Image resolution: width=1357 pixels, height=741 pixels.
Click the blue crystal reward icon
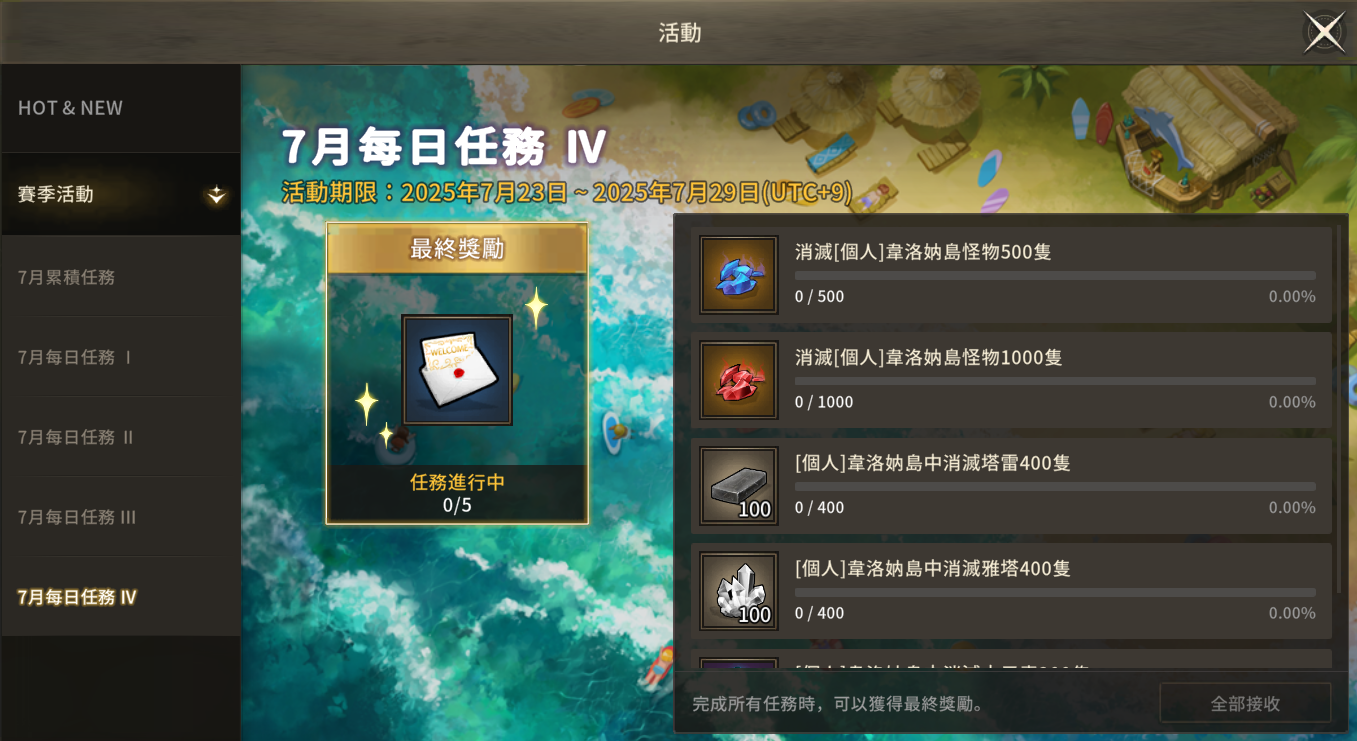pyautogui.click(x=739, y=275)
